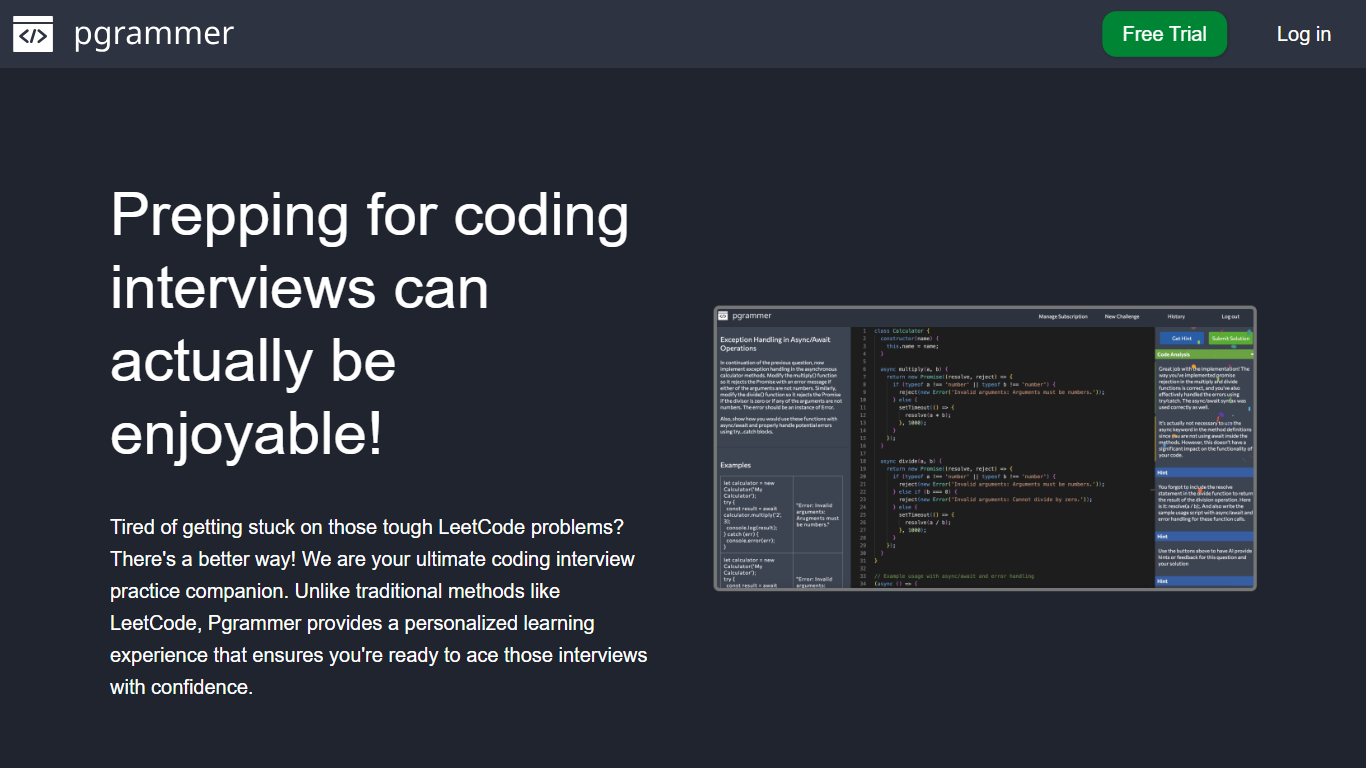
Task: Open New Challenge in the preview navbar
Action: point(1121,316)
